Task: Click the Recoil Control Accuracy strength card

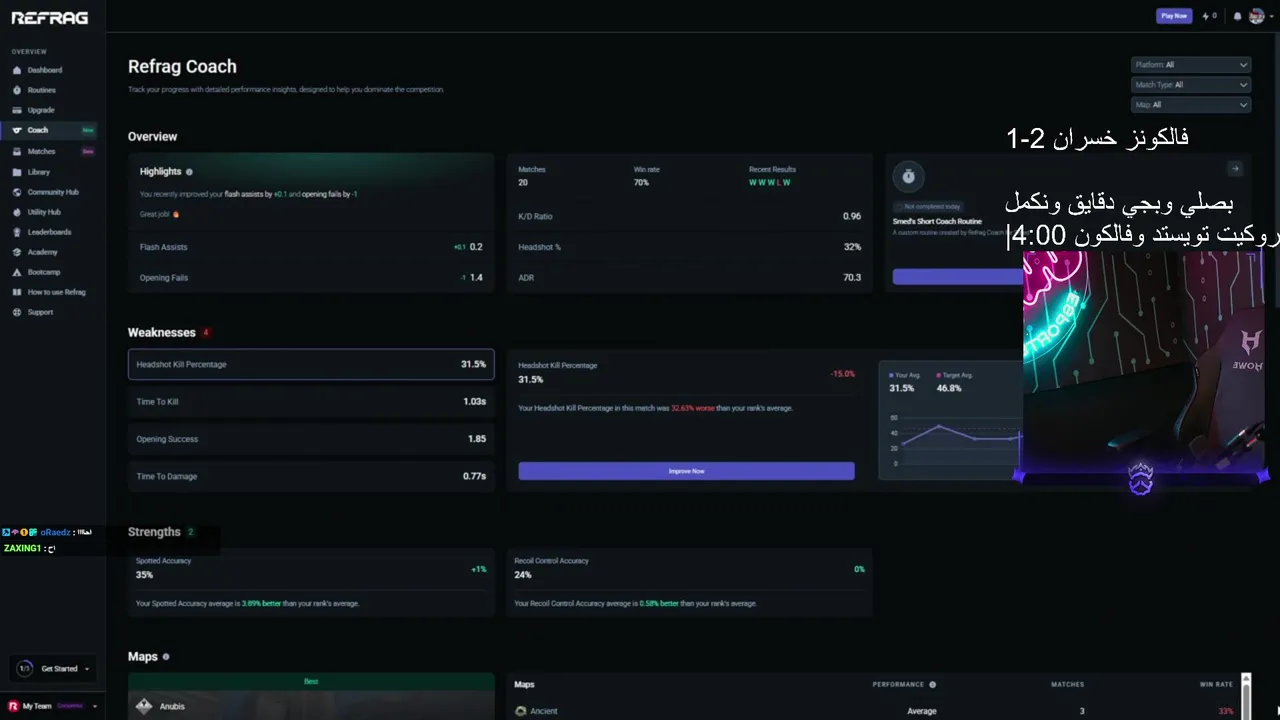Action: (x=689, y=582)
